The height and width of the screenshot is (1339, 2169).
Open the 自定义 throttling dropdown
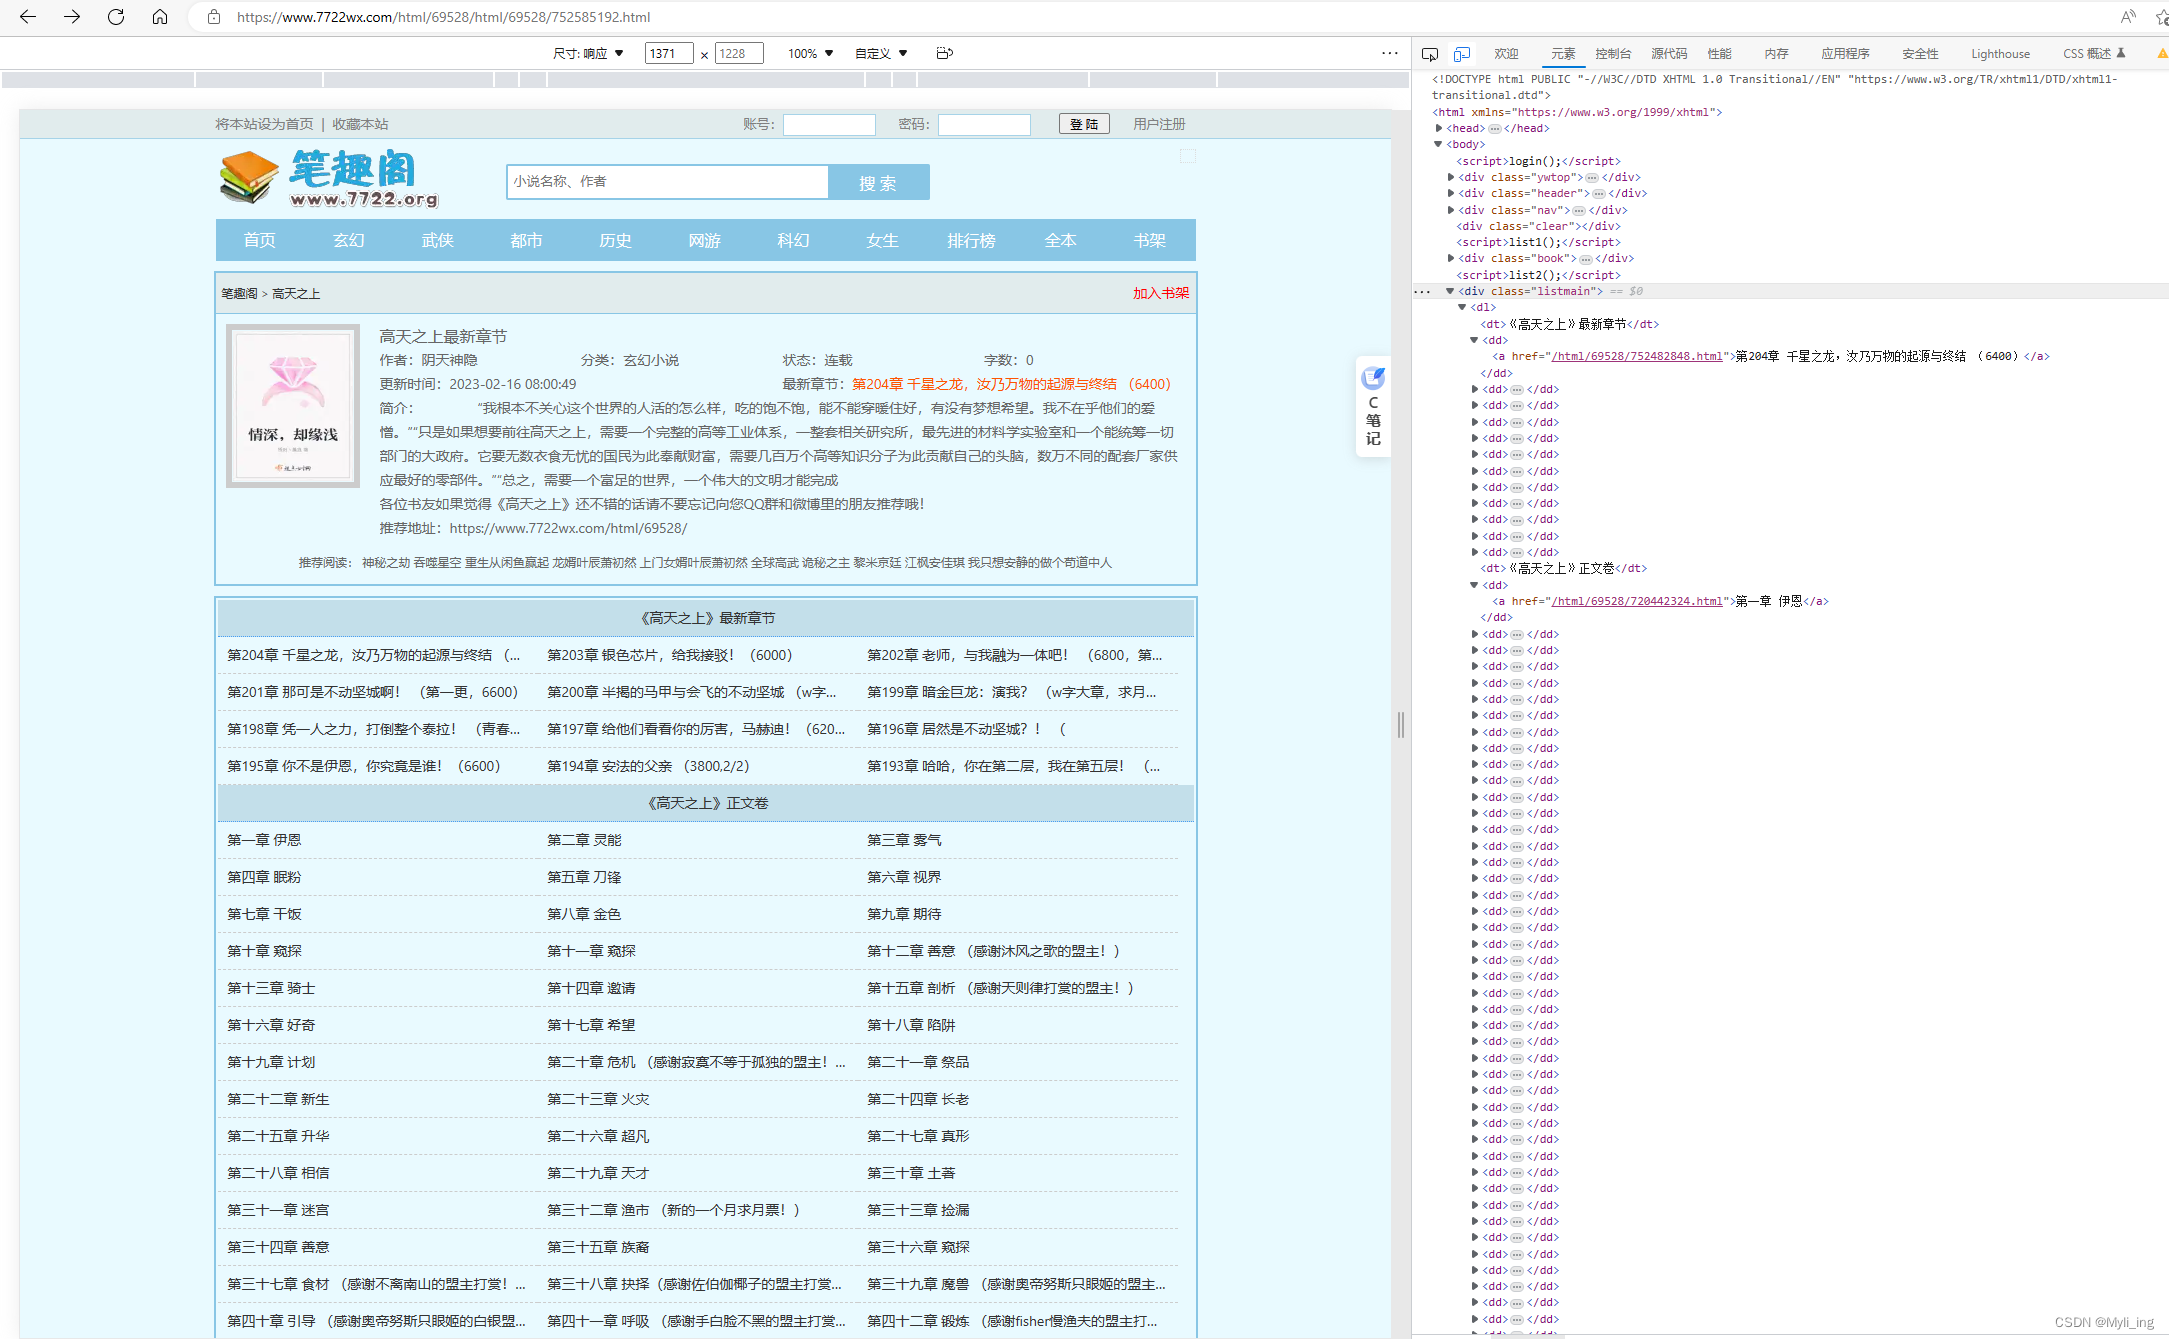pos(881,54)
